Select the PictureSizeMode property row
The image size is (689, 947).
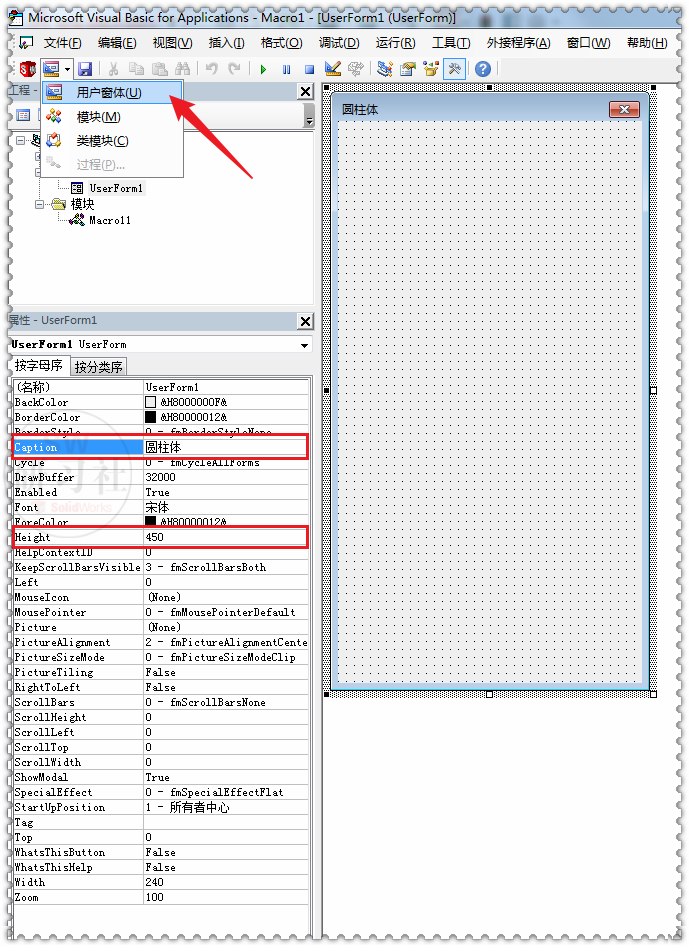point(161,657)
